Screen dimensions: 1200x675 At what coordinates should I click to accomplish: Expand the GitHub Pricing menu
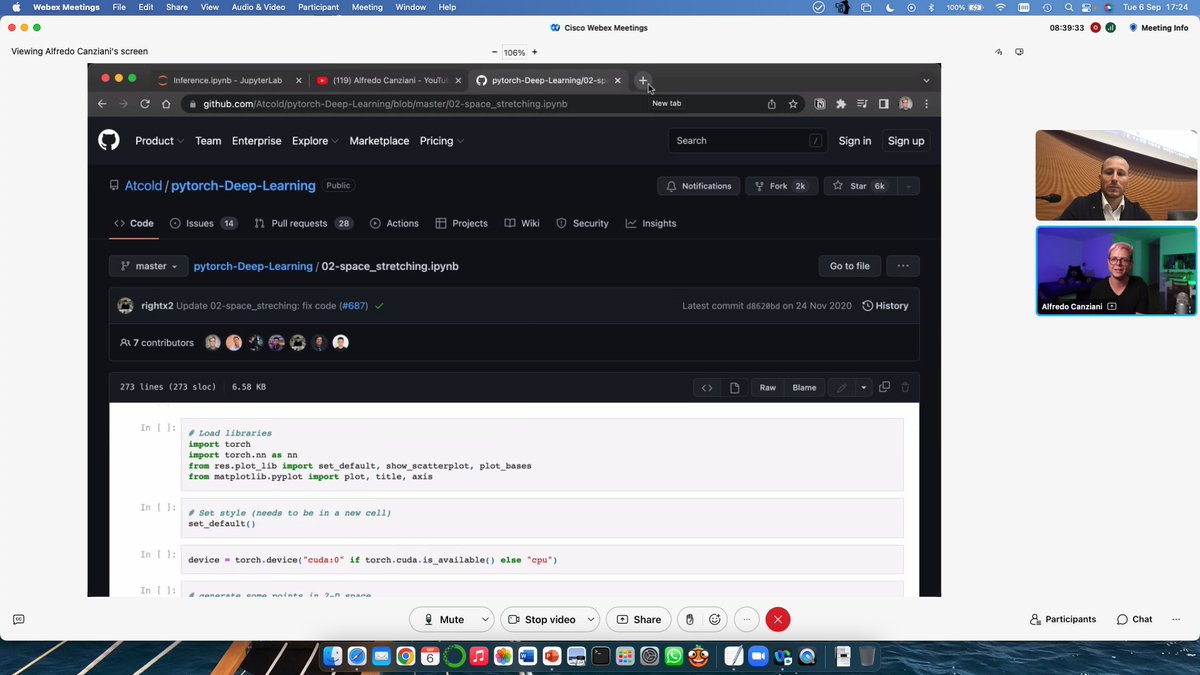(x=441, y=141)
